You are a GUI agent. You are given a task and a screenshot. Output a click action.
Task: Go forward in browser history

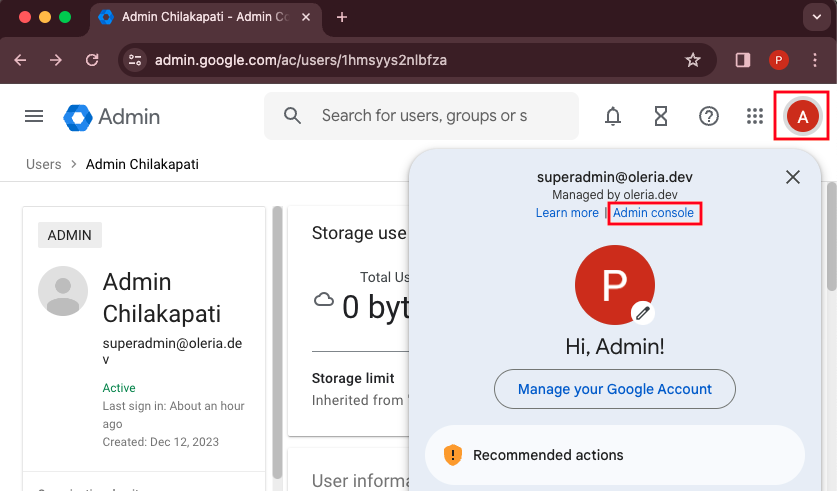tap(56, 60)
